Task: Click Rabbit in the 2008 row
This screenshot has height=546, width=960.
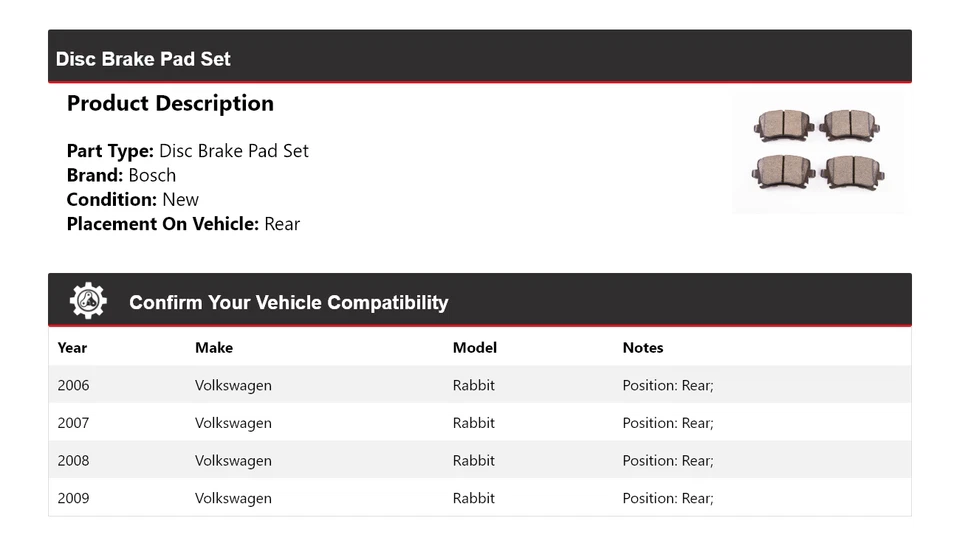Action: click(x=474, y=461)
